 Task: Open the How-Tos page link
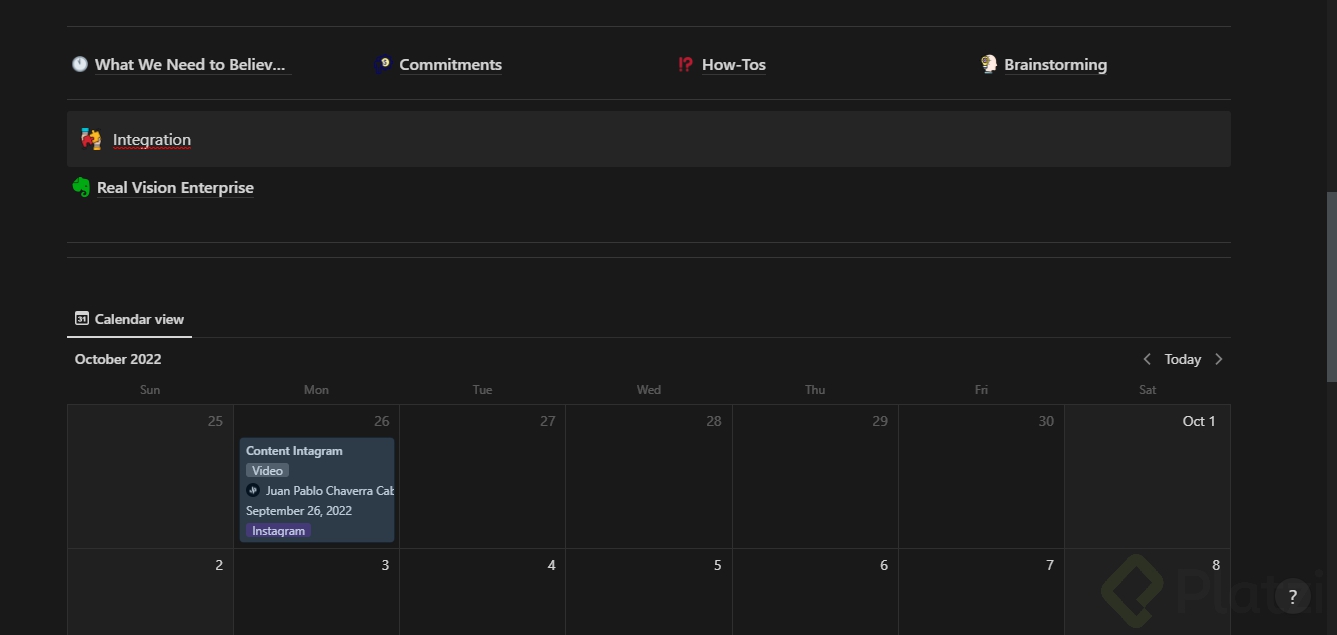click(x=733, y=65)
